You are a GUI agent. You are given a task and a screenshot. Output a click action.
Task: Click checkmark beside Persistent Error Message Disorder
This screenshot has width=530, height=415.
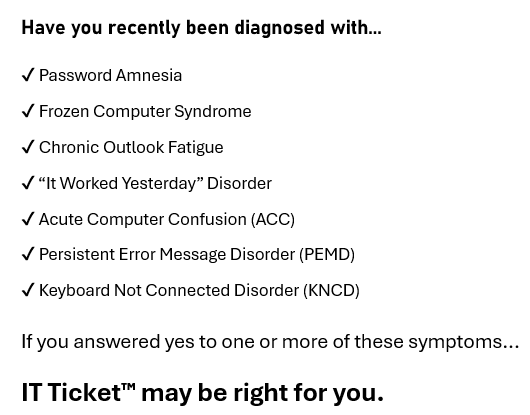28,254
